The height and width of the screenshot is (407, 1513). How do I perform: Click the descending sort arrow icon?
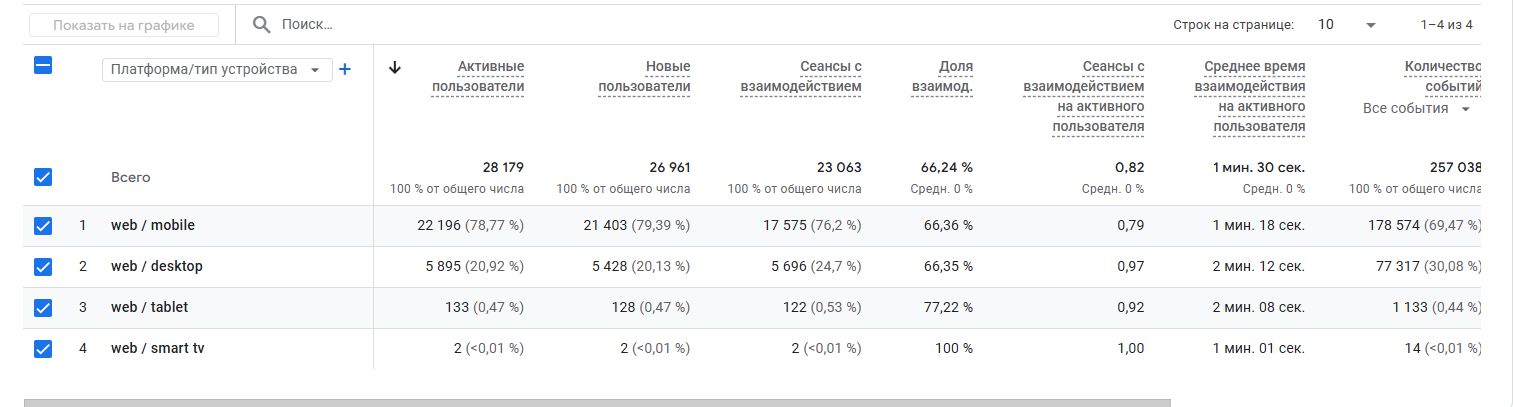click(395, 67)
